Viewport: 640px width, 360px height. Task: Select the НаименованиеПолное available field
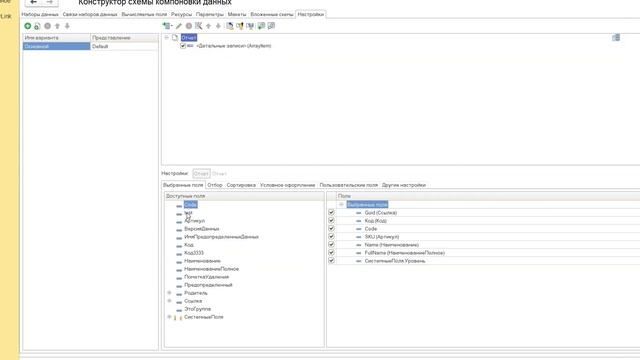(211, 269)
